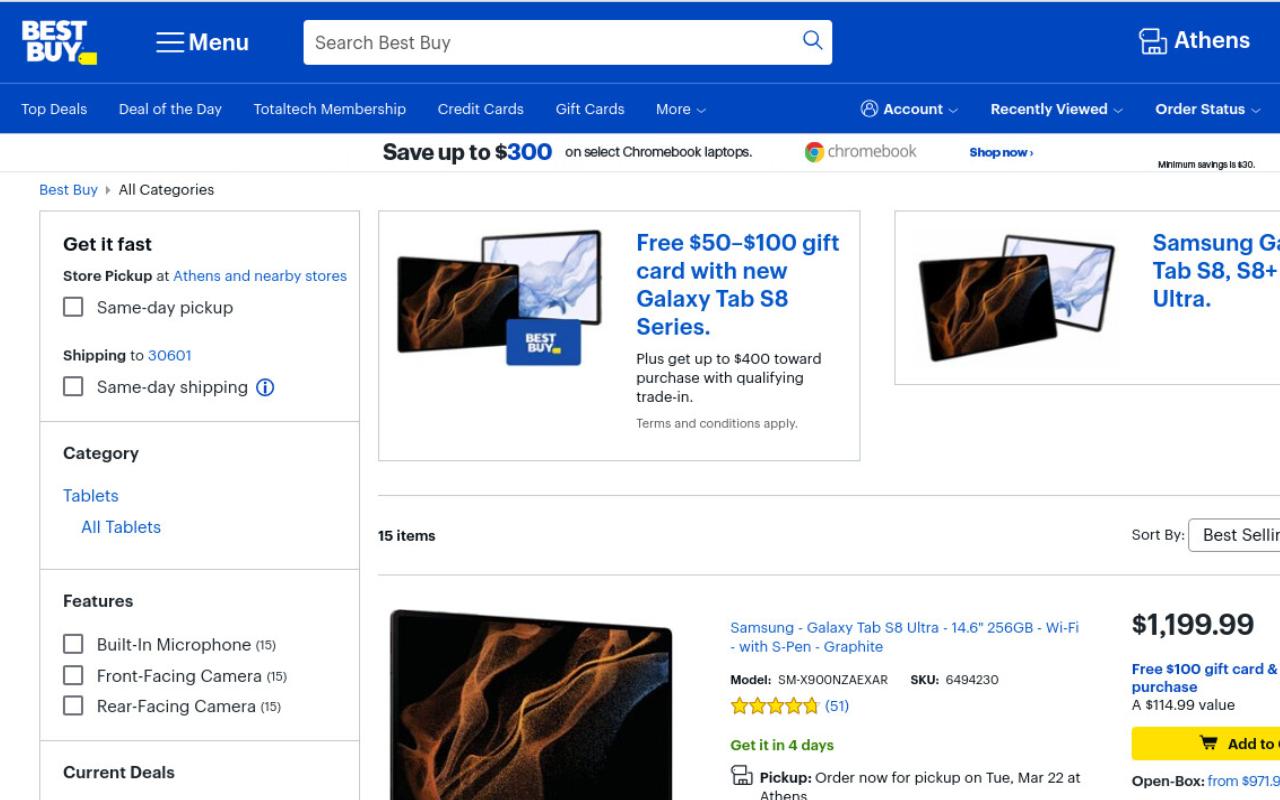Screen dimensions: 1280x800
Task: Select the Tablets category
Action: 90,495
